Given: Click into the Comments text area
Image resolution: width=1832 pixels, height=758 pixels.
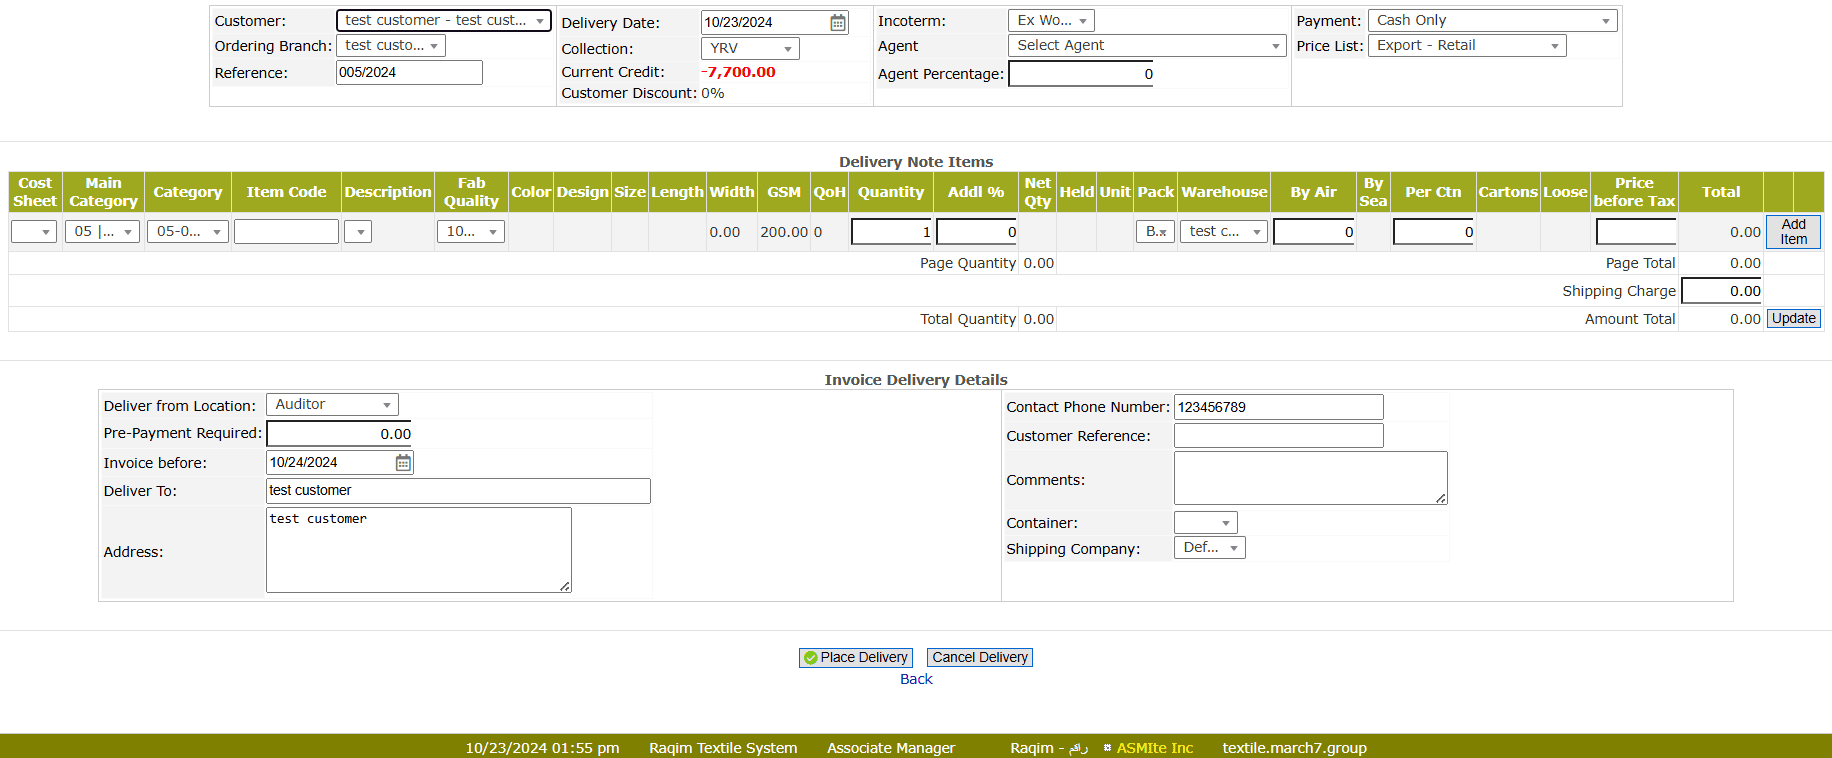Looking at the screenshot, I should [x=1310, y=478].
